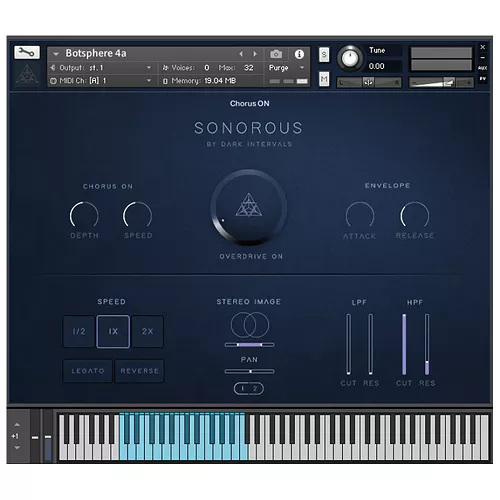Mute the instrument with the M button

[324, 79]
